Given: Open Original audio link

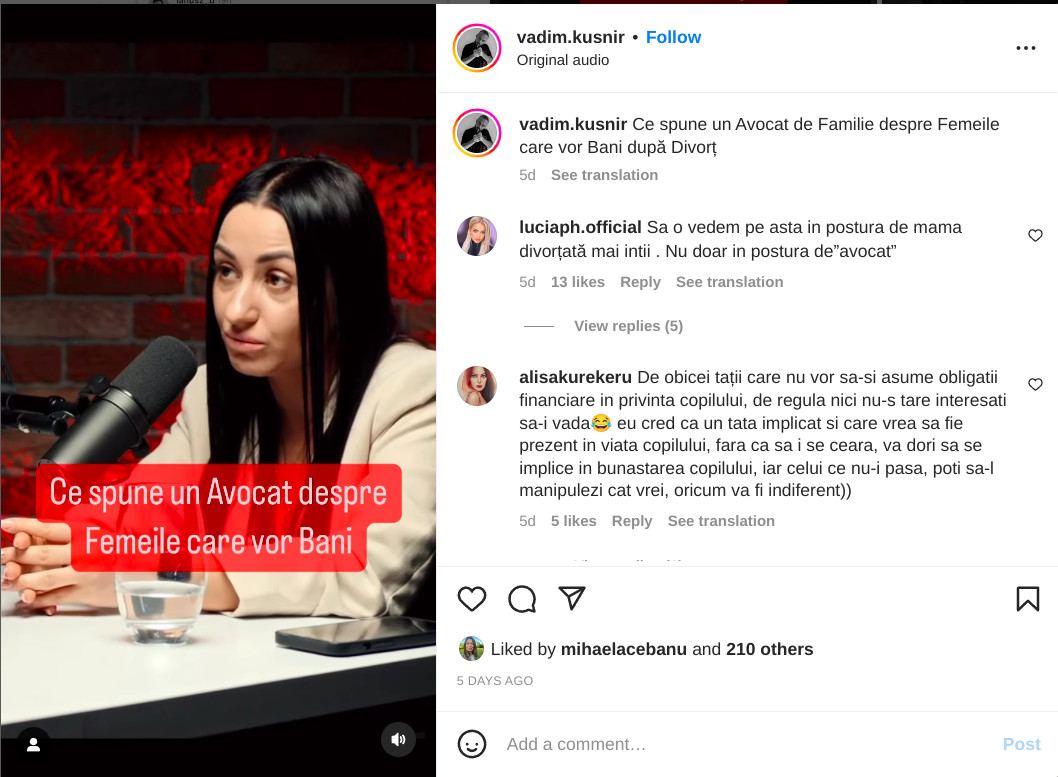Looking at the screenshot, I should [x=563, y=60].
